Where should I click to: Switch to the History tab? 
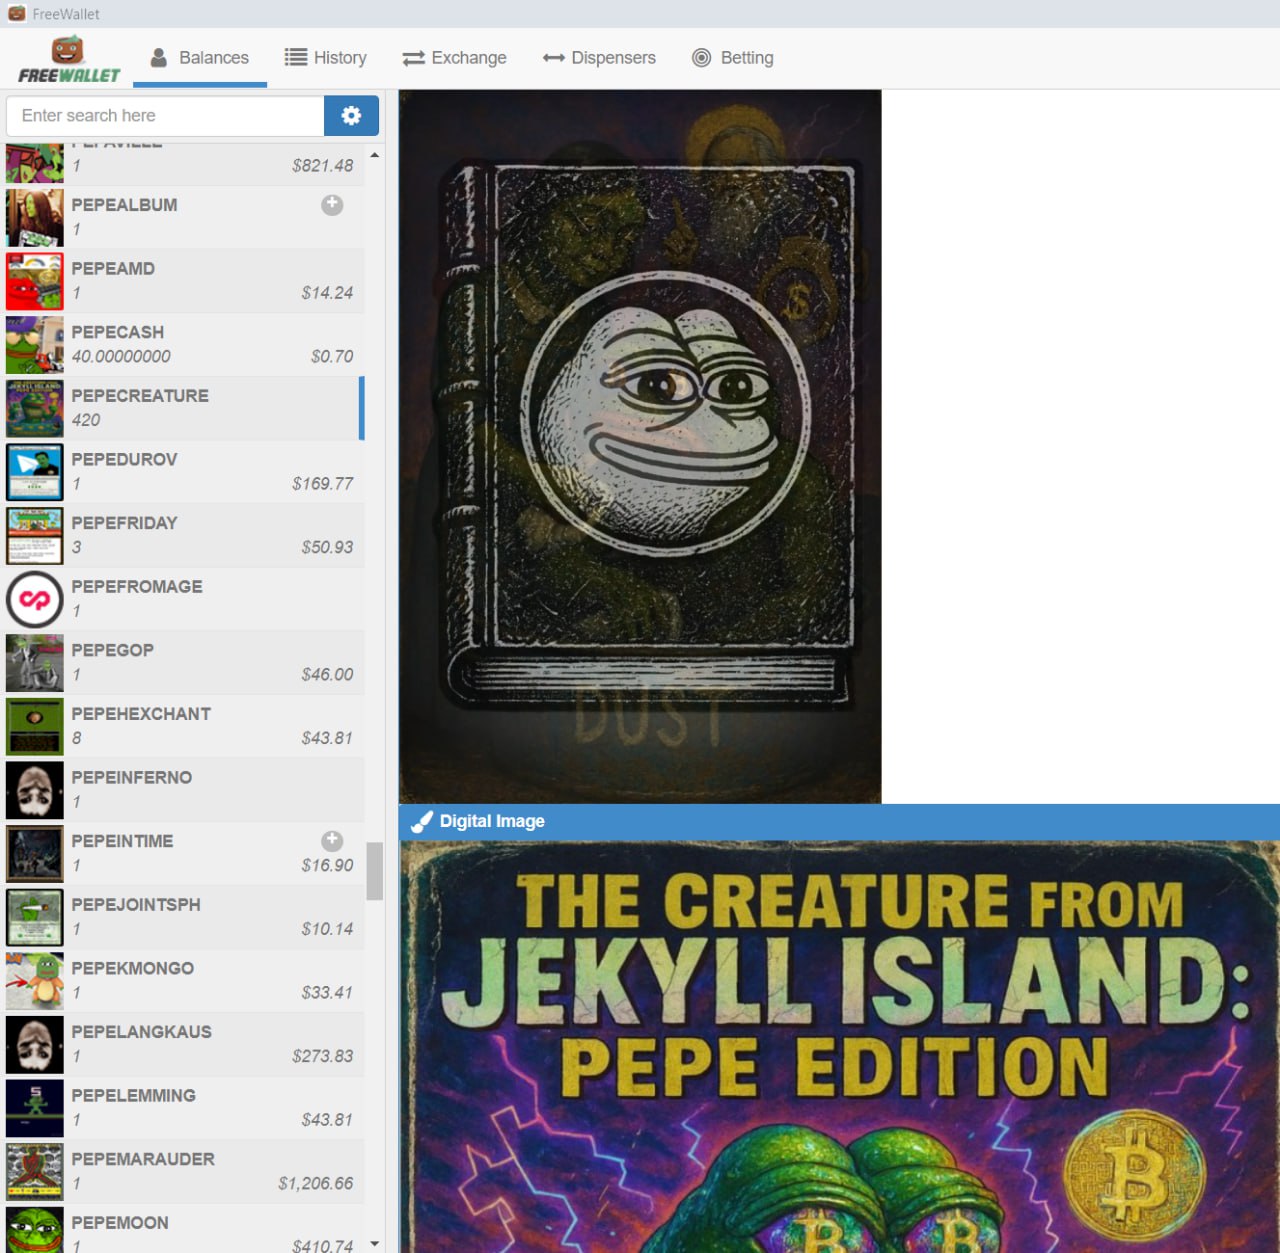coord(326,58)
